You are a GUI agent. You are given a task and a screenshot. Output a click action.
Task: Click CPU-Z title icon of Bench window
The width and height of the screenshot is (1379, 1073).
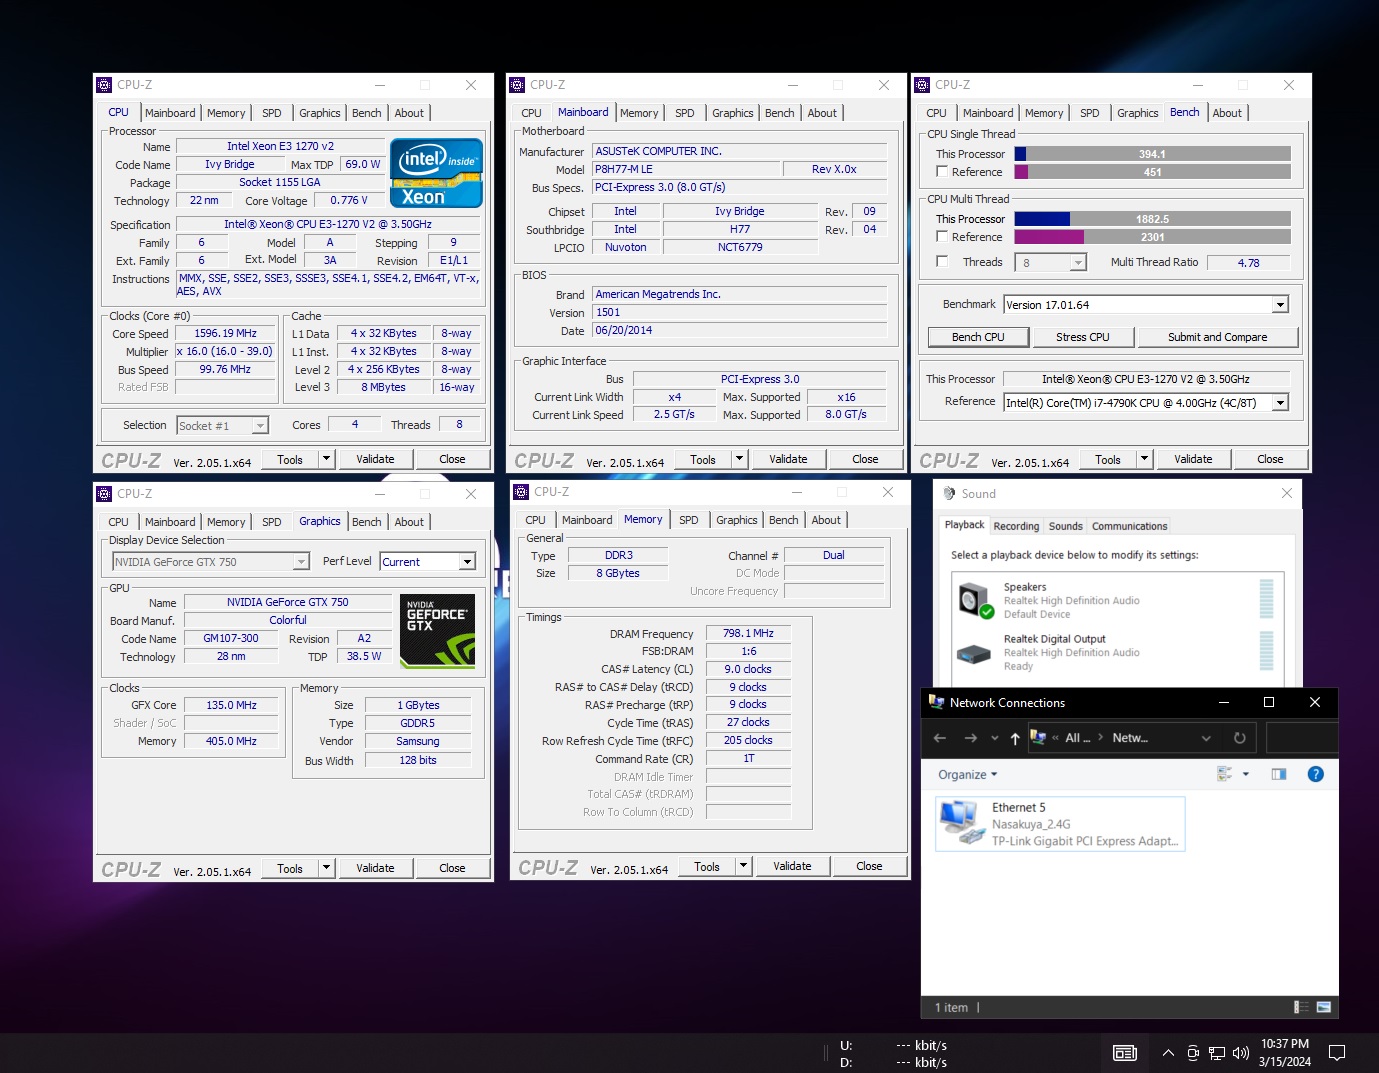pyautogui.click(x=922, y=85)
